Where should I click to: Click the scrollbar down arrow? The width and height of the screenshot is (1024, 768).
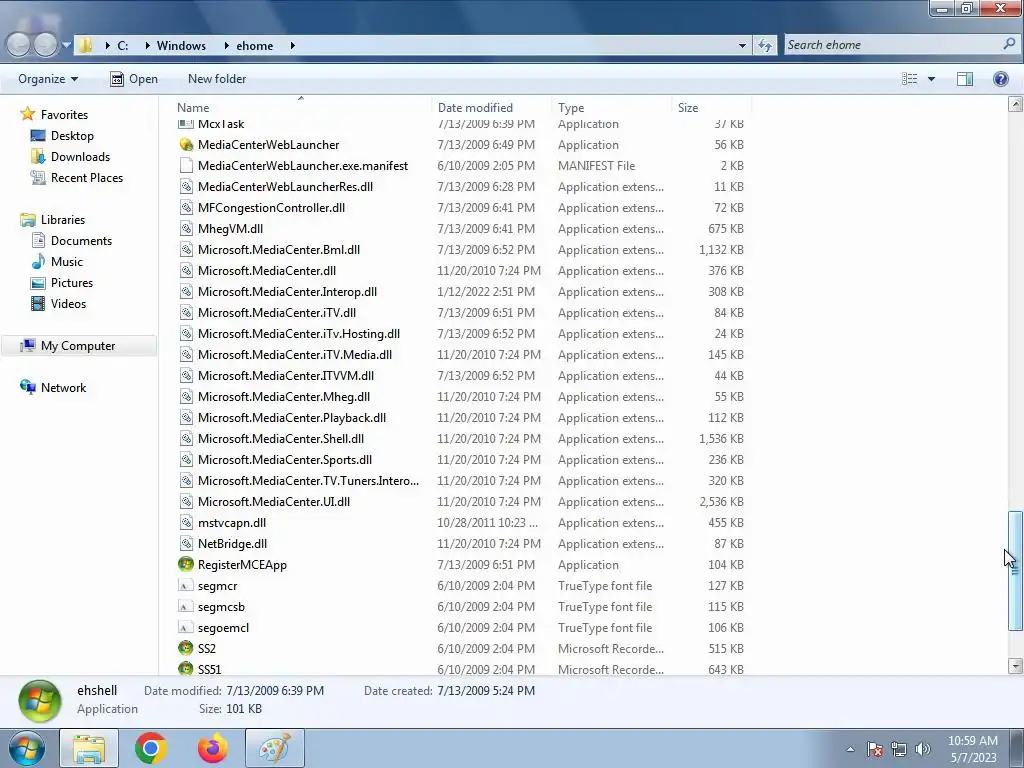[x=1015, y=666]
